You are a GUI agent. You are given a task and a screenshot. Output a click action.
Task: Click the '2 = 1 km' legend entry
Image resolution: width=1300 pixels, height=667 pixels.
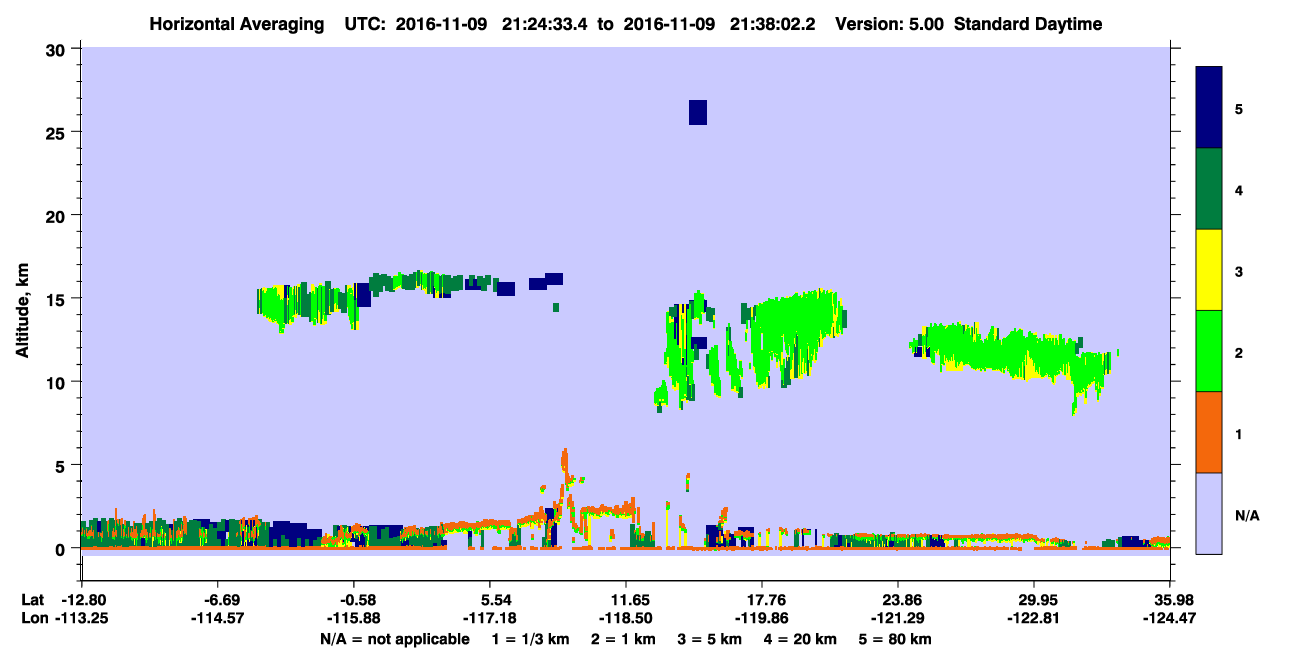[624, 639]
